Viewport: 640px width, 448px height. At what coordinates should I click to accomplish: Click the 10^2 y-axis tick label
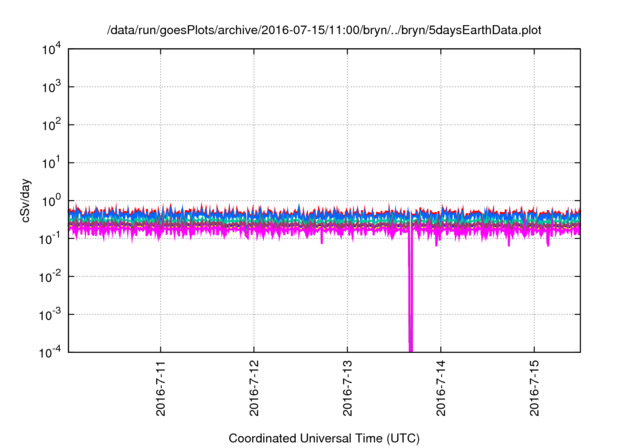click(x=51, y=125)
